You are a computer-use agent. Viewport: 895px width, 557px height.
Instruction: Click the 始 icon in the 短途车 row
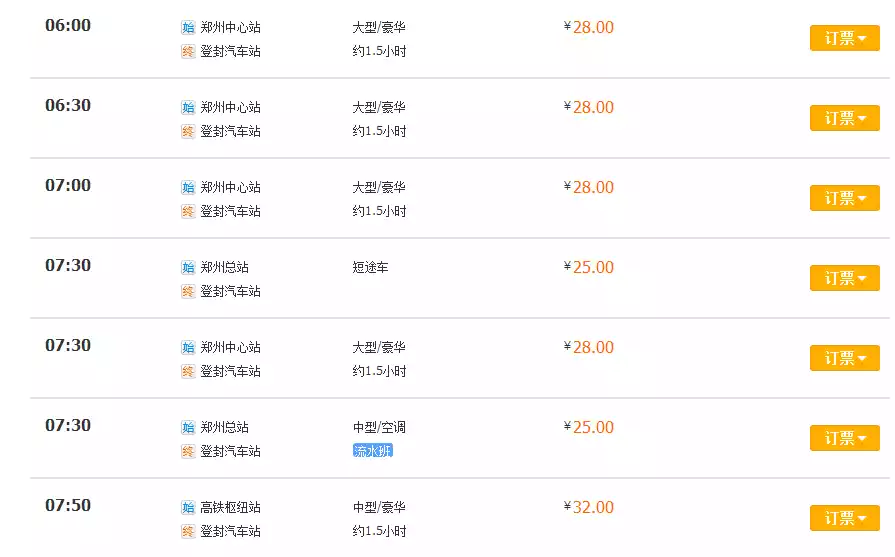tap(188, 267)
